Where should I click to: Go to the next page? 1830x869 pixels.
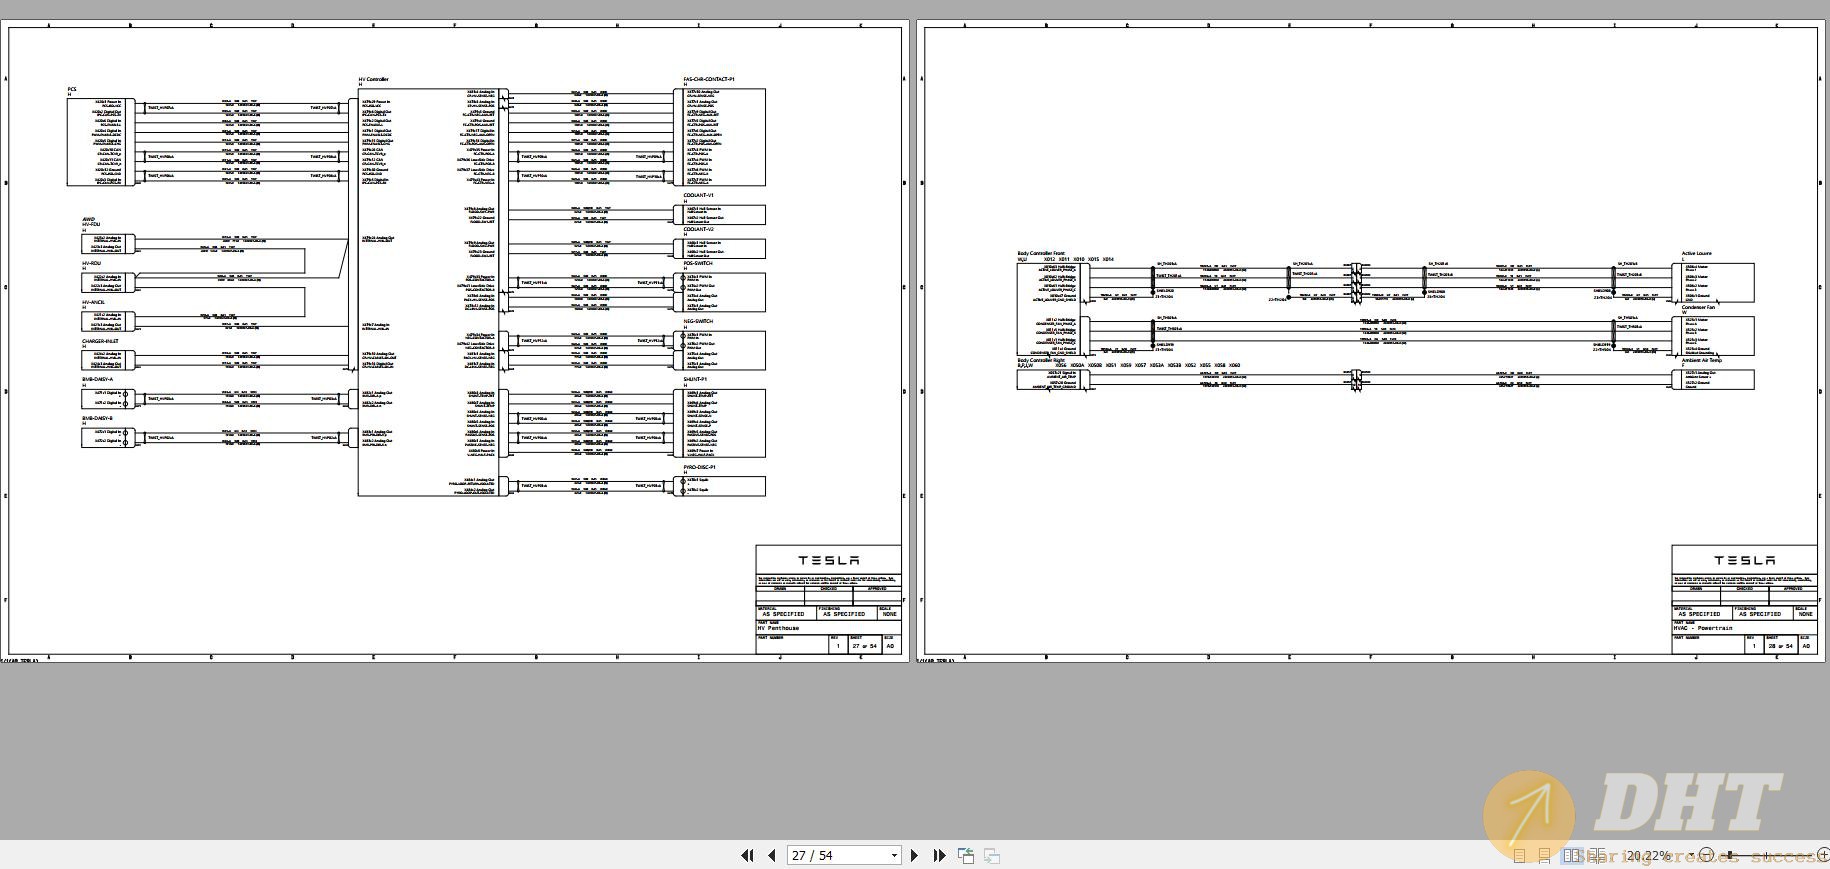914,855
